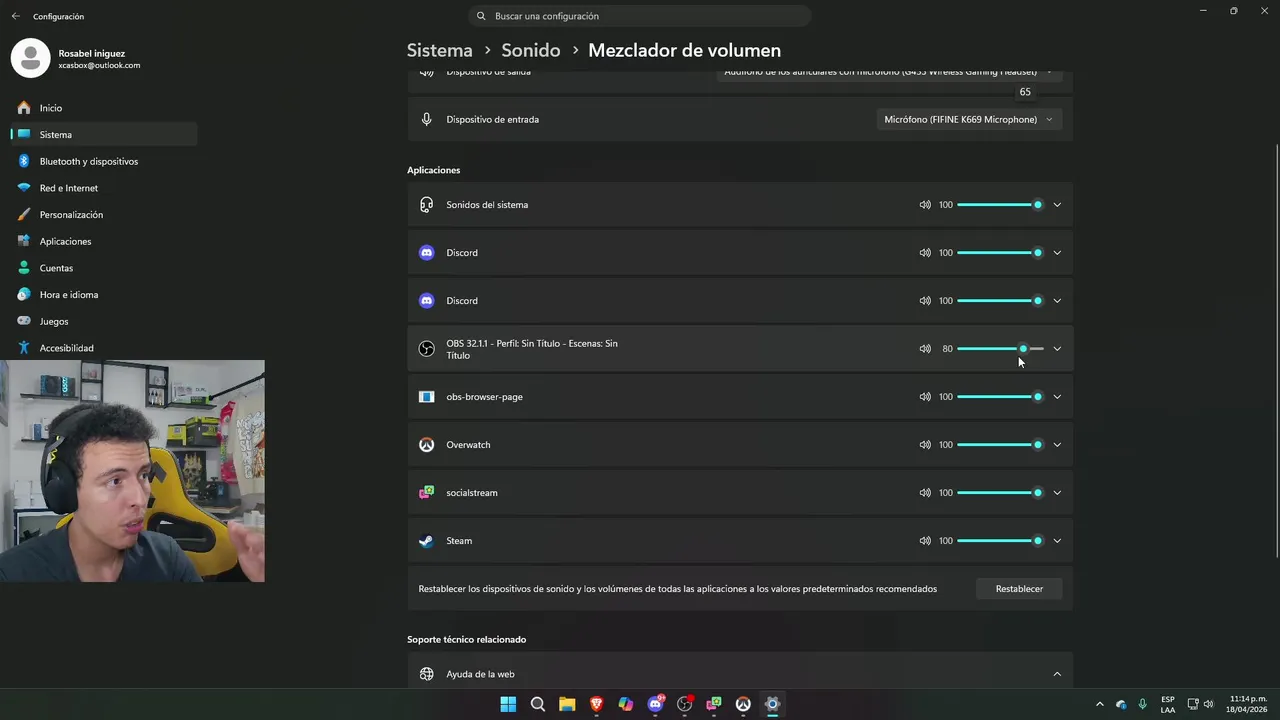This screenshot has width=1280, height=720.
Task: Expand the Sonidos del sistema row chevron
Action: point(1057,205)
